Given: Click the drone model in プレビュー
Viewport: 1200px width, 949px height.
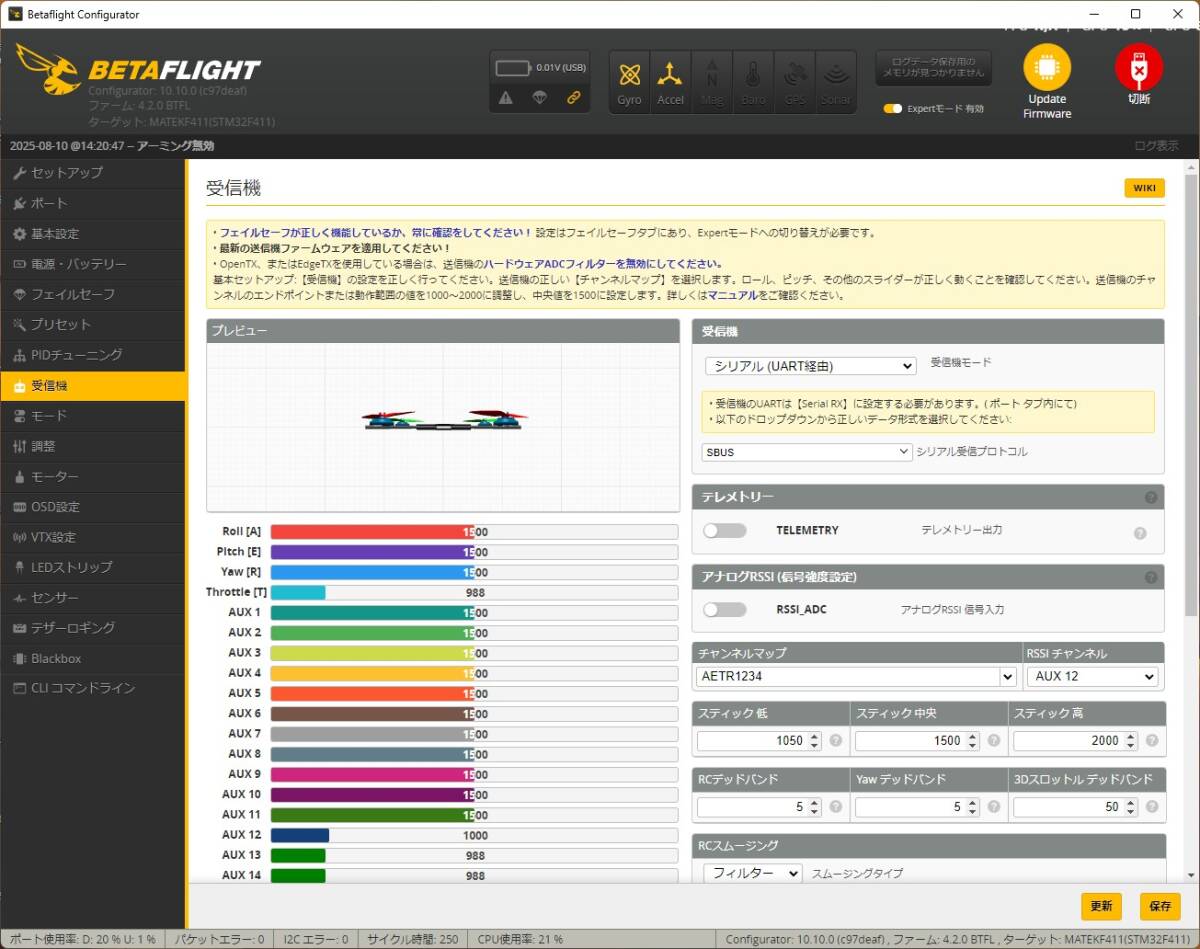Looking at the screenshot, I should click(x=444, y=420).
